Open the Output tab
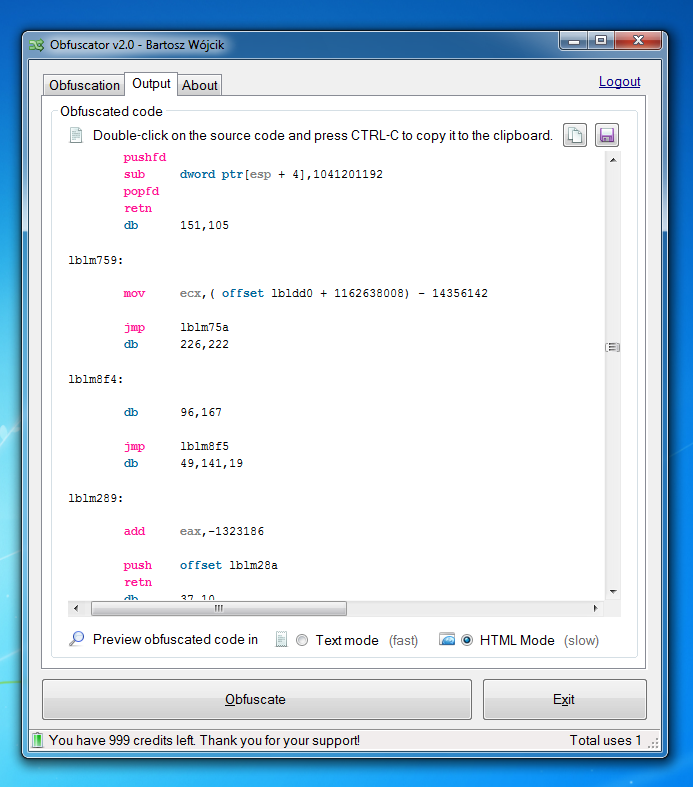The height and width of the screenshot is (787, 693). 151,83
